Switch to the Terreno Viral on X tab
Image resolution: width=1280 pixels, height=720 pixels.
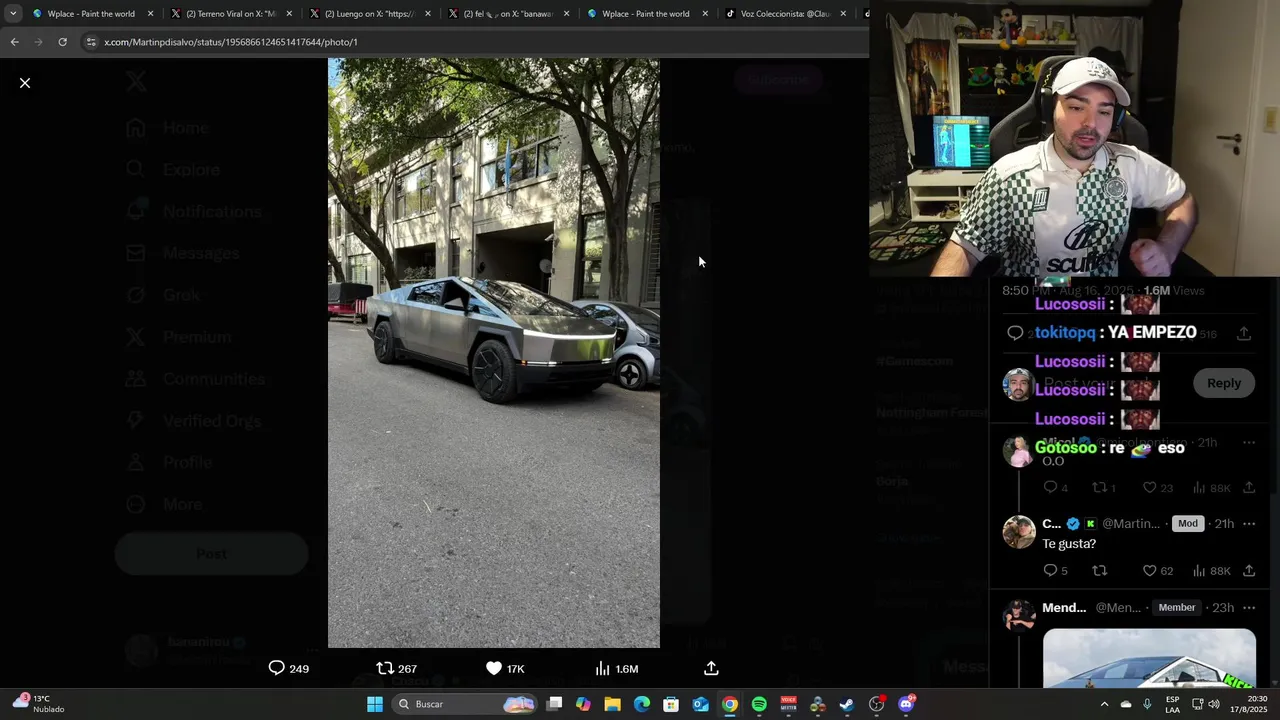click(230, 14)
